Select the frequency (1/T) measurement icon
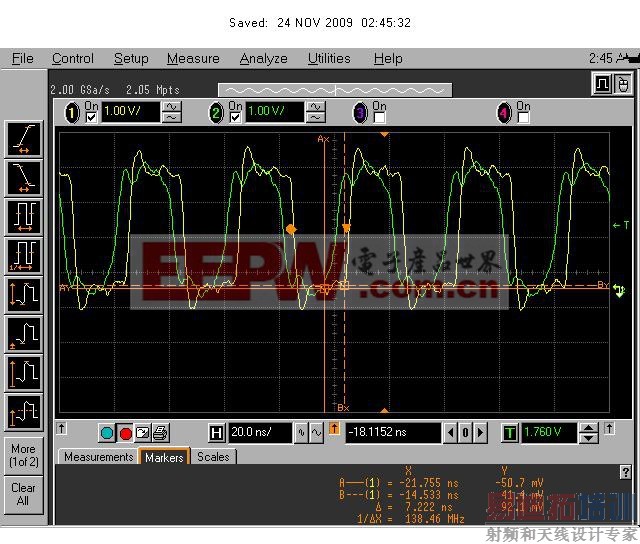640x544 pixels. tap(24, 256)
